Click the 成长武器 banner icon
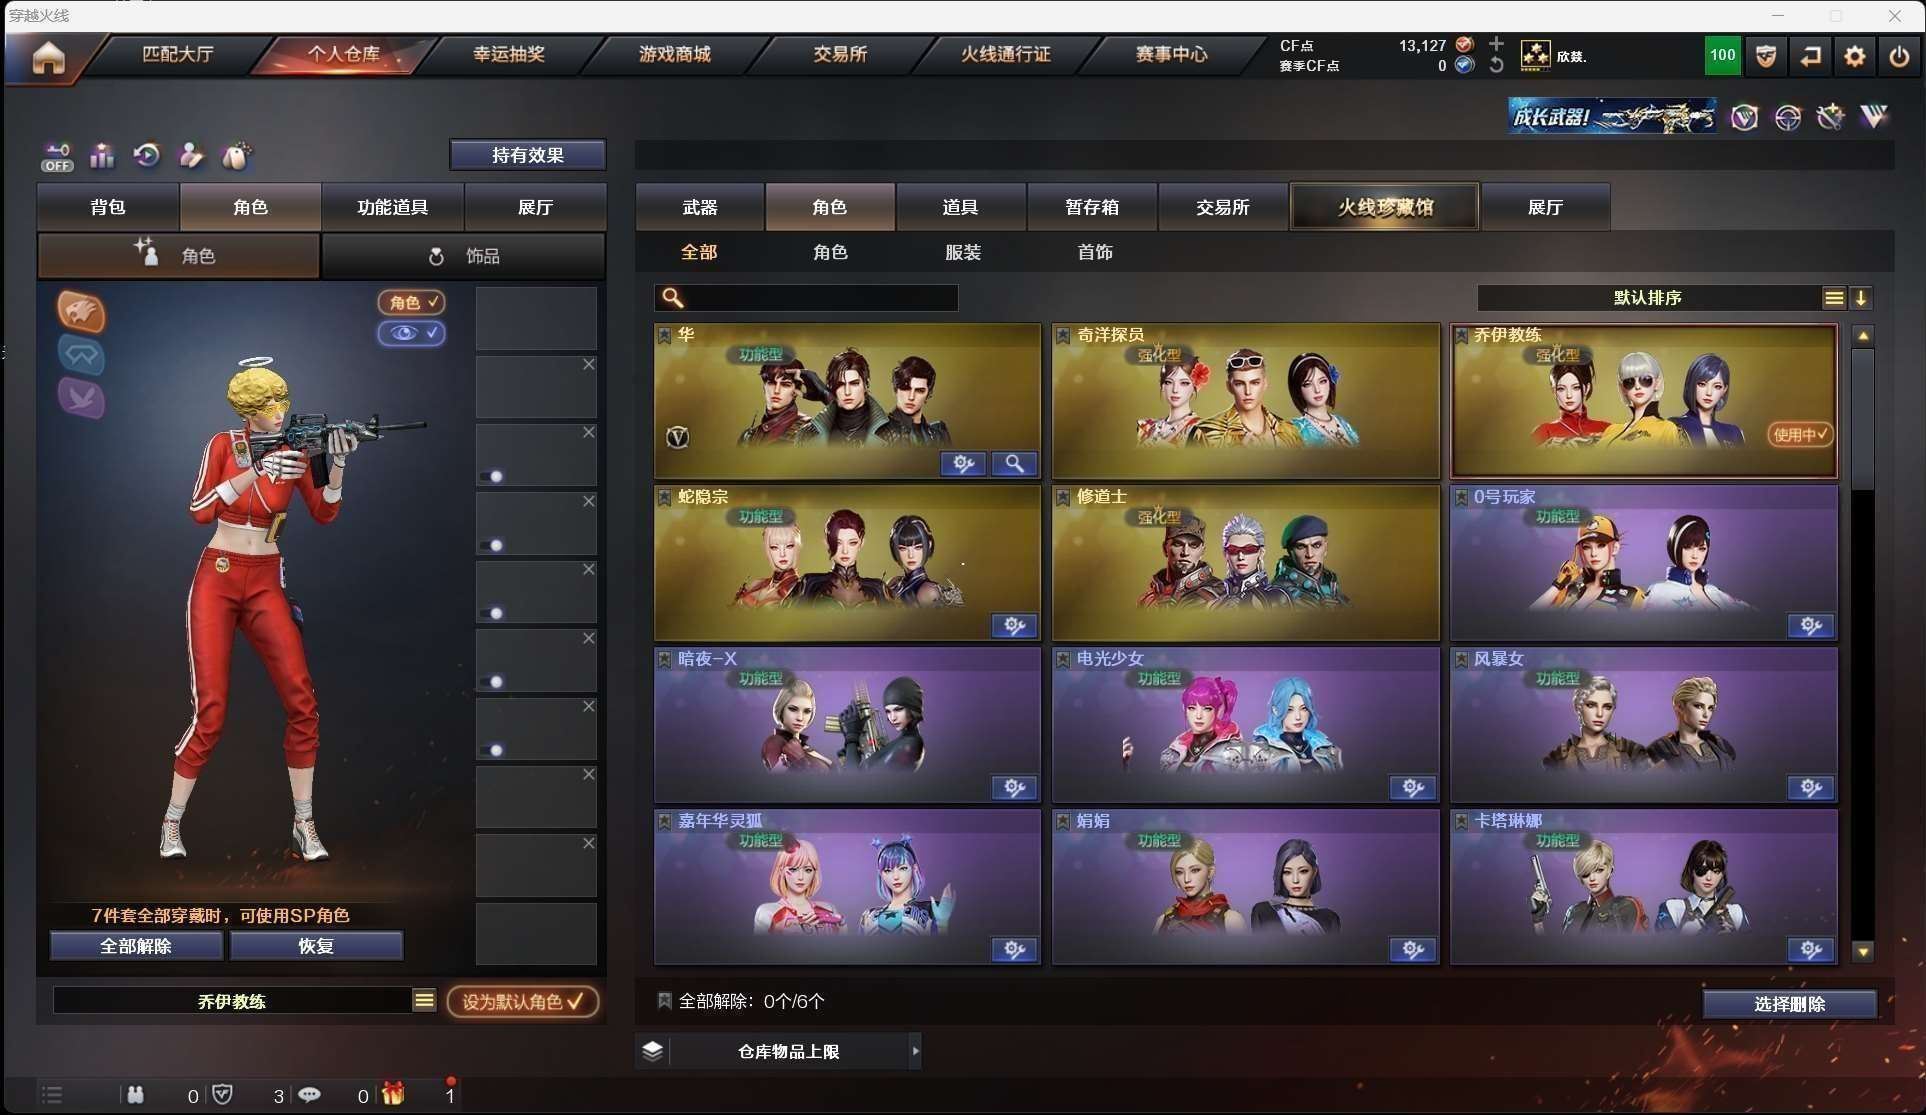Screen dimensions: 1926x1115 click(x=1612, y=117)
